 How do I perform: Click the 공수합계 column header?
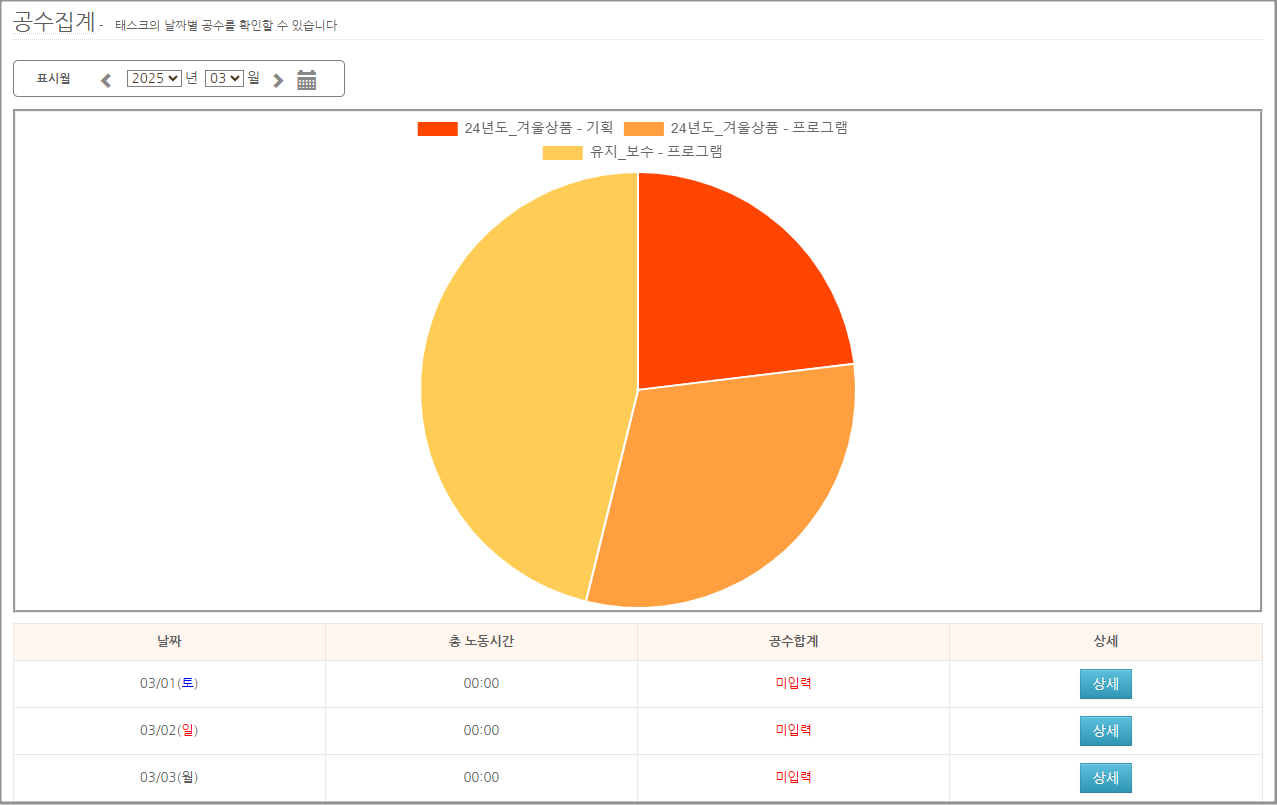click(x=793, y=642)
